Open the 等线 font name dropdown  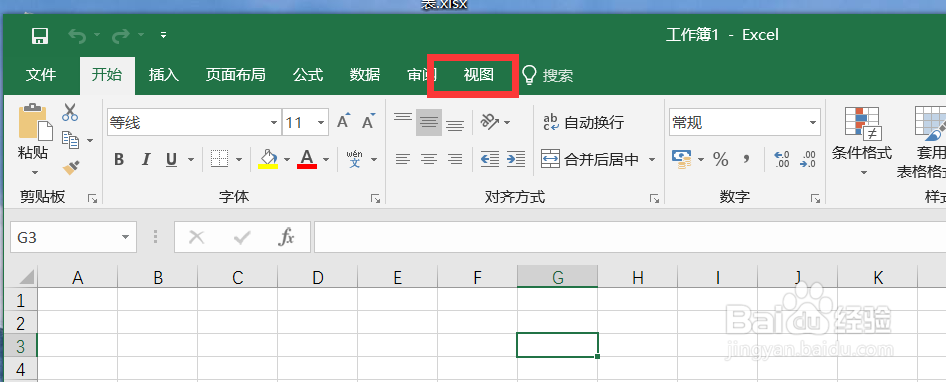pyautogui.click(x=273, y=123)
